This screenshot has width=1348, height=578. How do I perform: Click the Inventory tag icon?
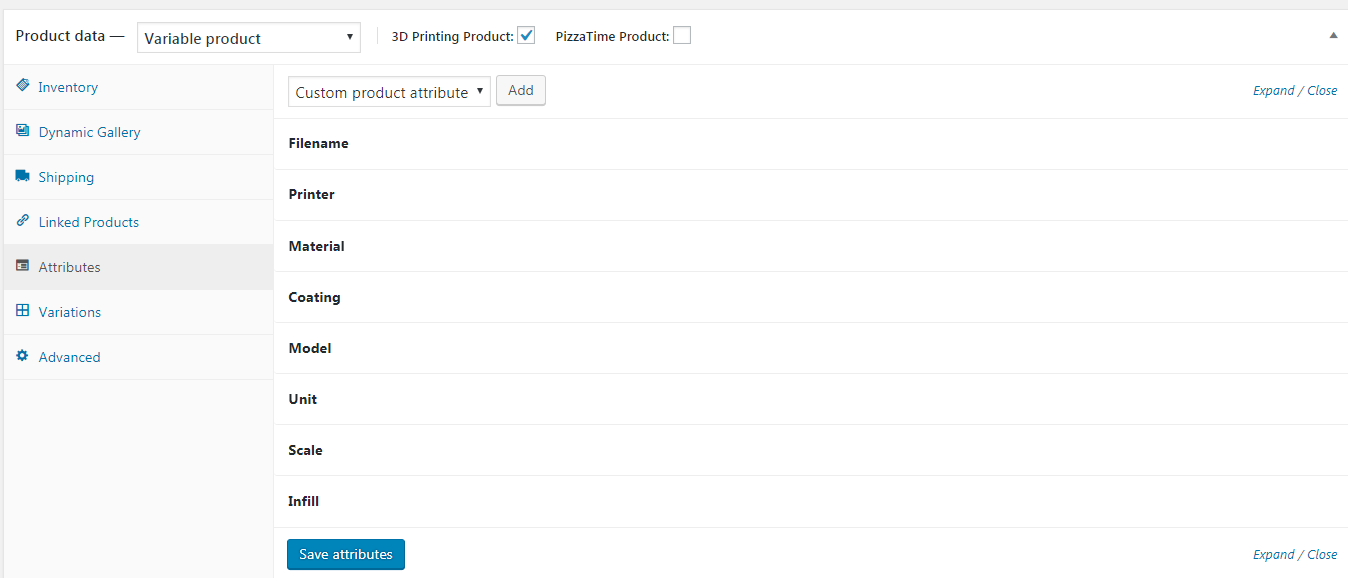[x=23, y=86]
